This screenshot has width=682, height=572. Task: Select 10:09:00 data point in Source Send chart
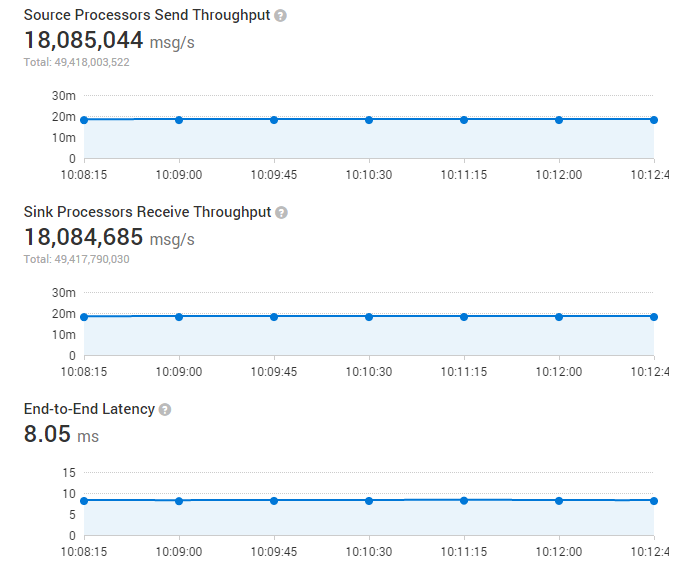(179, 120)
